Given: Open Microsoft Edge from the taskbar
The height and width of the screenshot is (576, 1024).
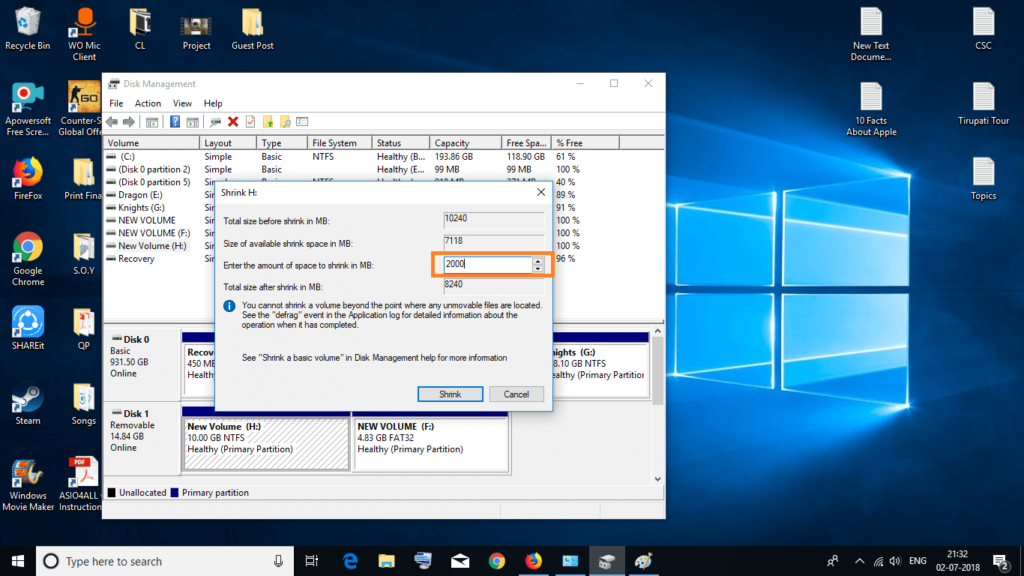Looking at the screenshot, I should [x=349, y=561].
